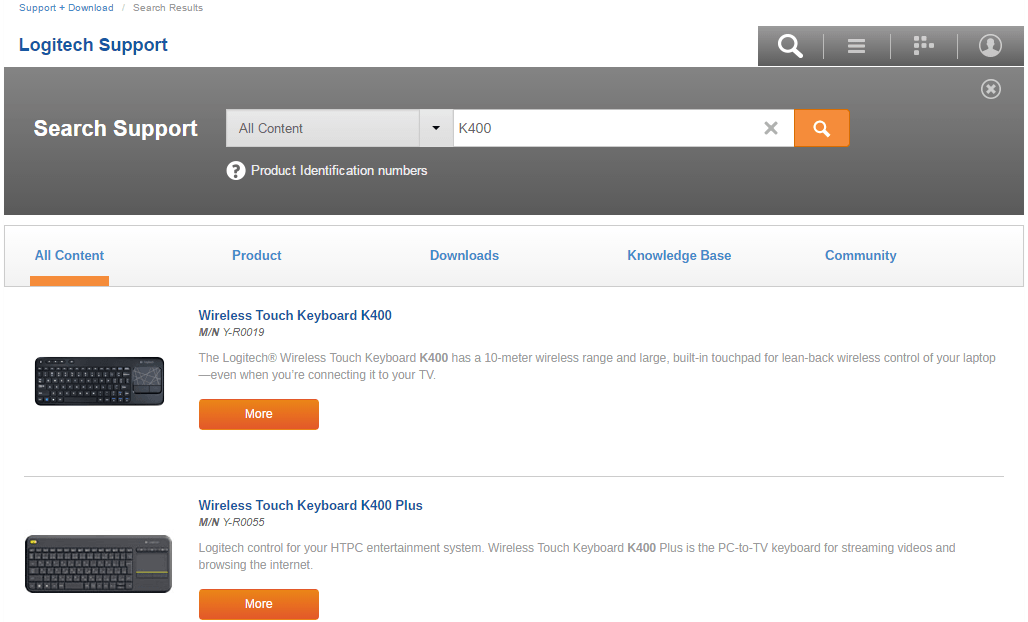Open the Knowledge Base tab
1028x622 pixels.
(679, 256)
